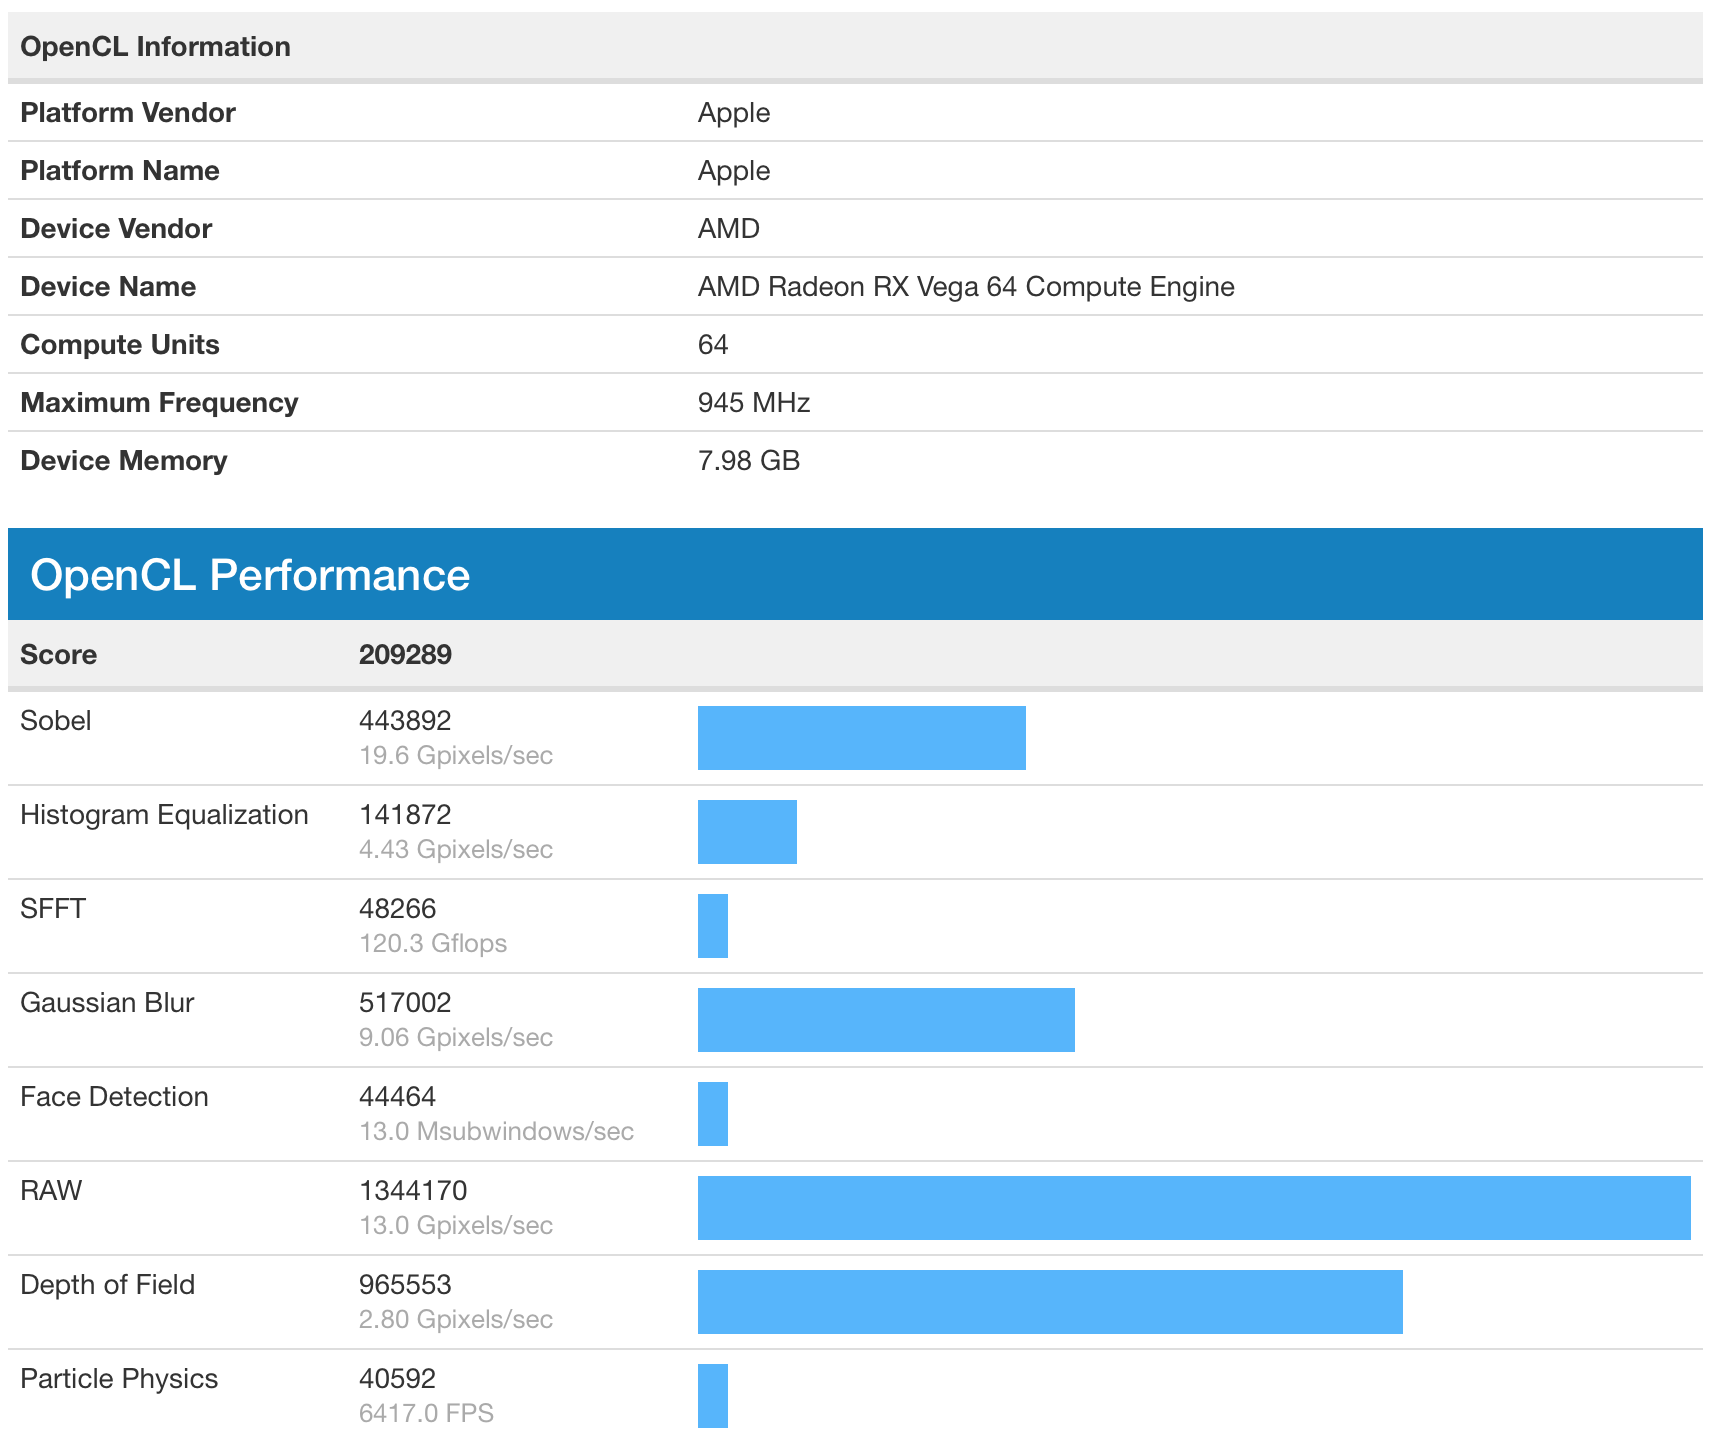Click the SFFT benchmark name

coord(53,909)
